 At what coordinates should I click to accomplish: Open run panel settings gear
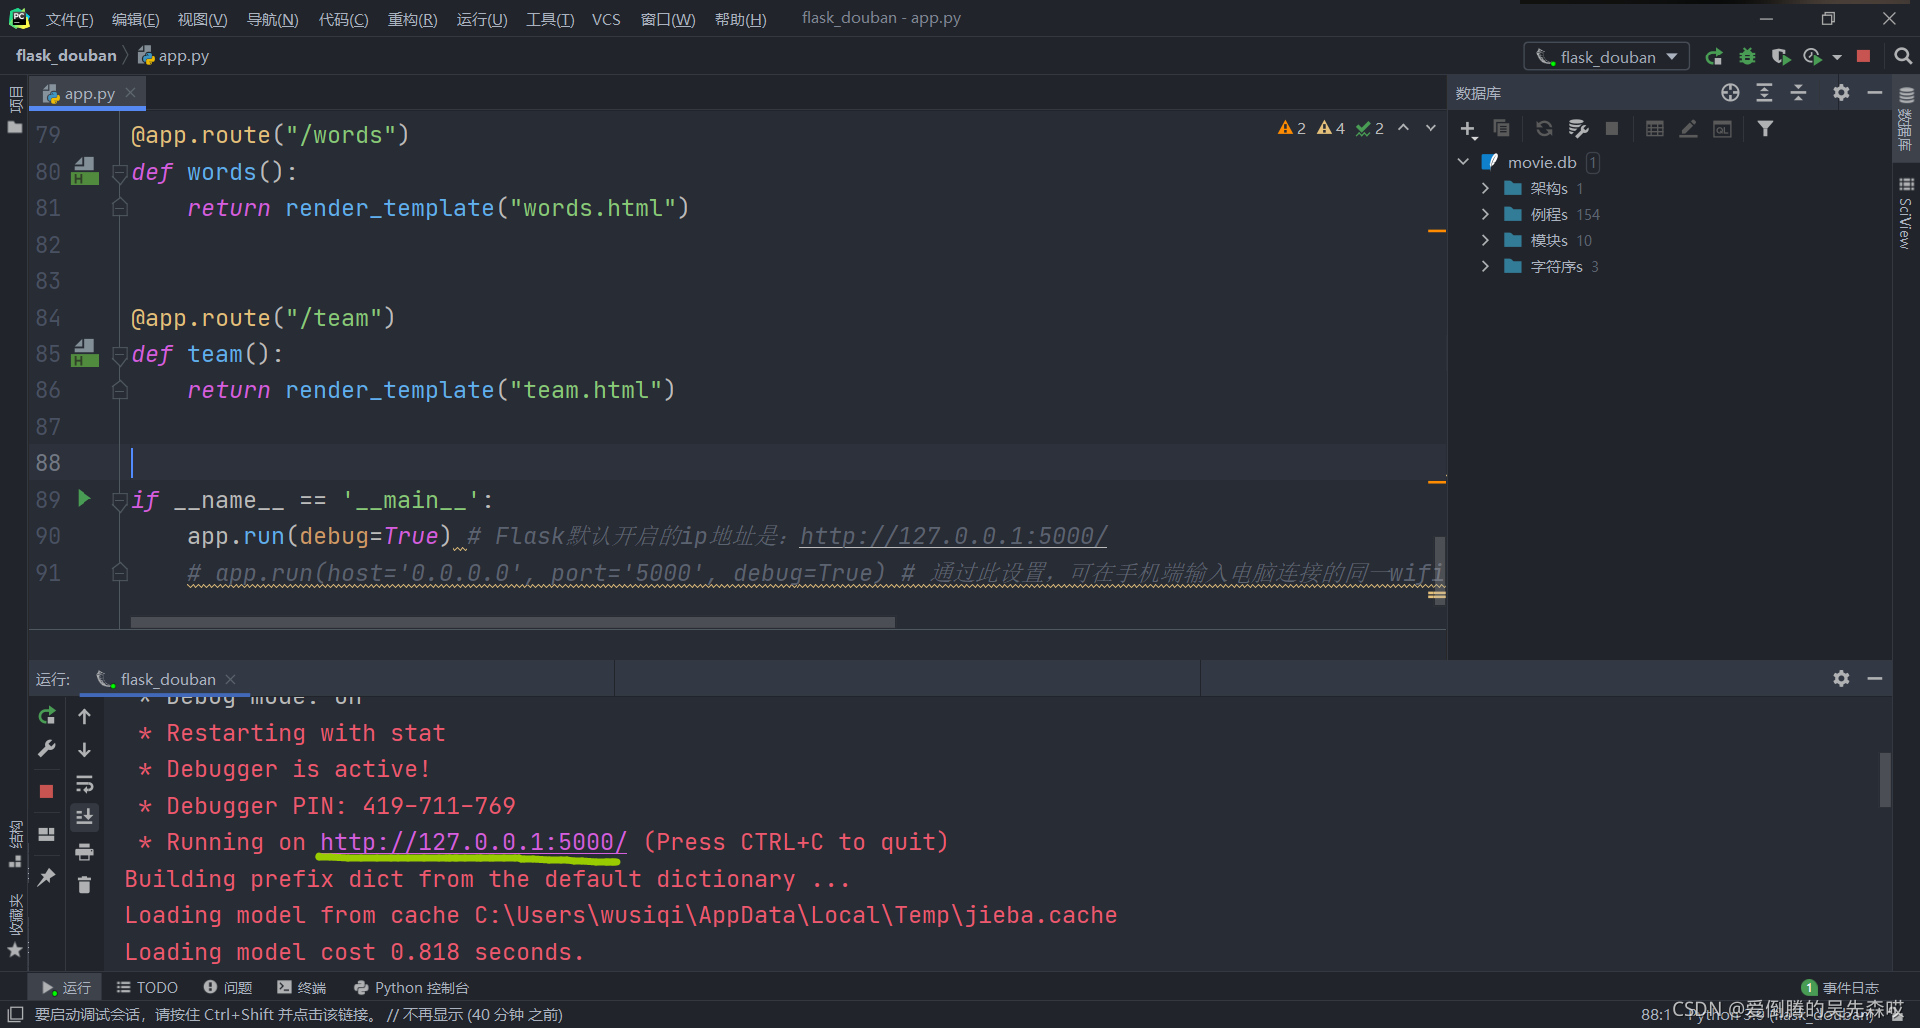click(x=1841, y=678)
